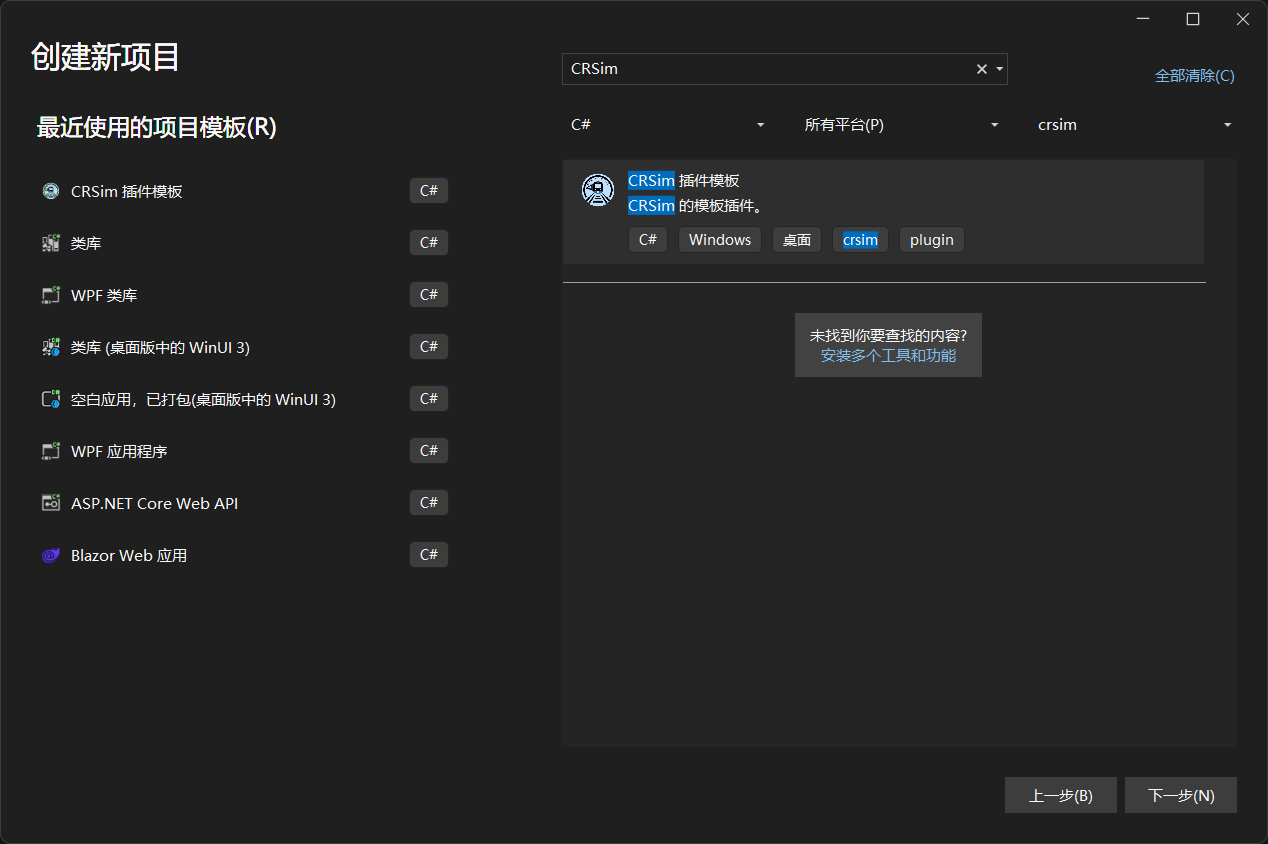Expand the search history dropdown arrow
This screenshot has height=844, width=1268.
tap(999, 69)
